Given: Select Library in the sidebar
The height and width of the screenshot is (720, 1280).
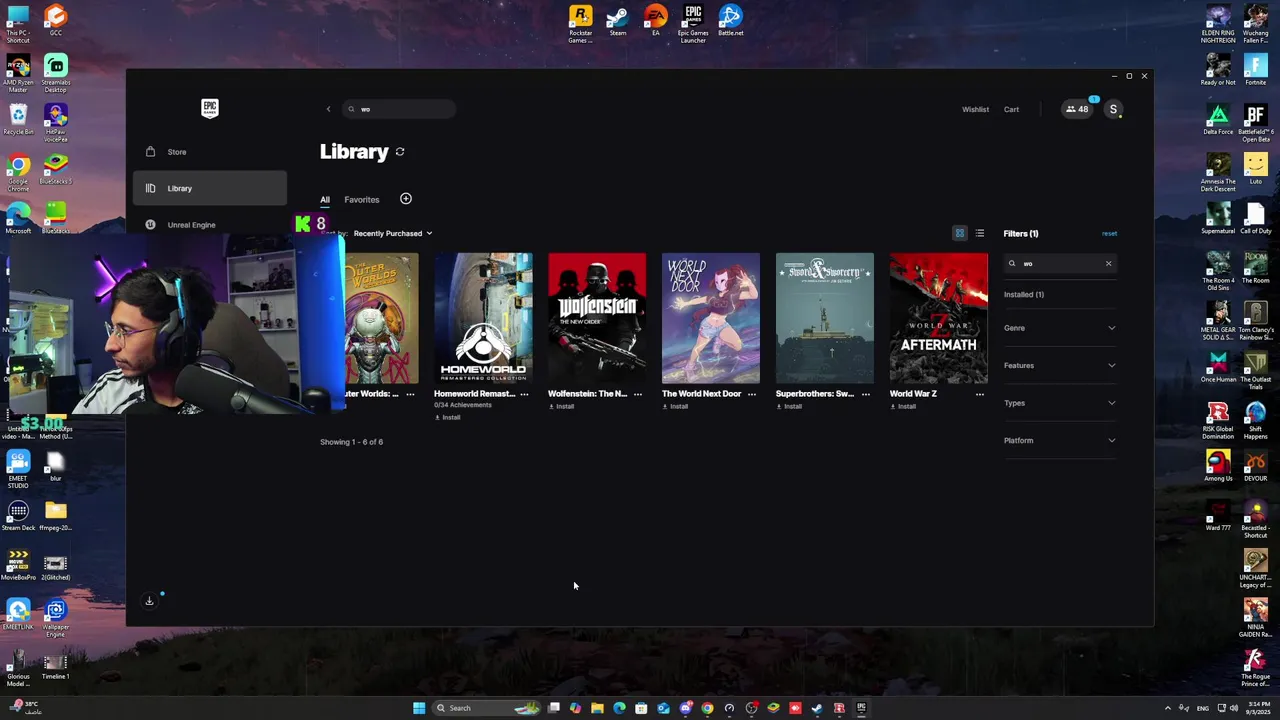Looking at the screenshot, I should click(x=210, y=188).
